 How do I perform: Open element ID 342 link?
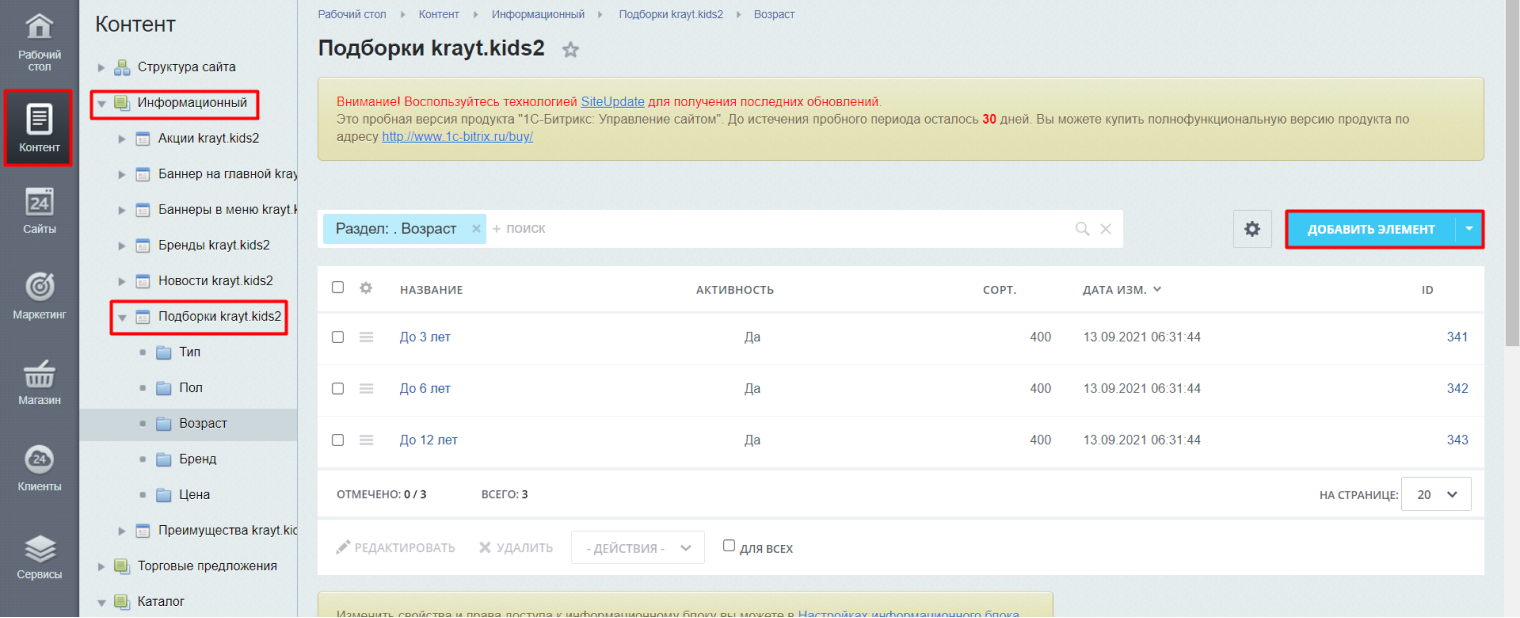[x=1457, y=388]
